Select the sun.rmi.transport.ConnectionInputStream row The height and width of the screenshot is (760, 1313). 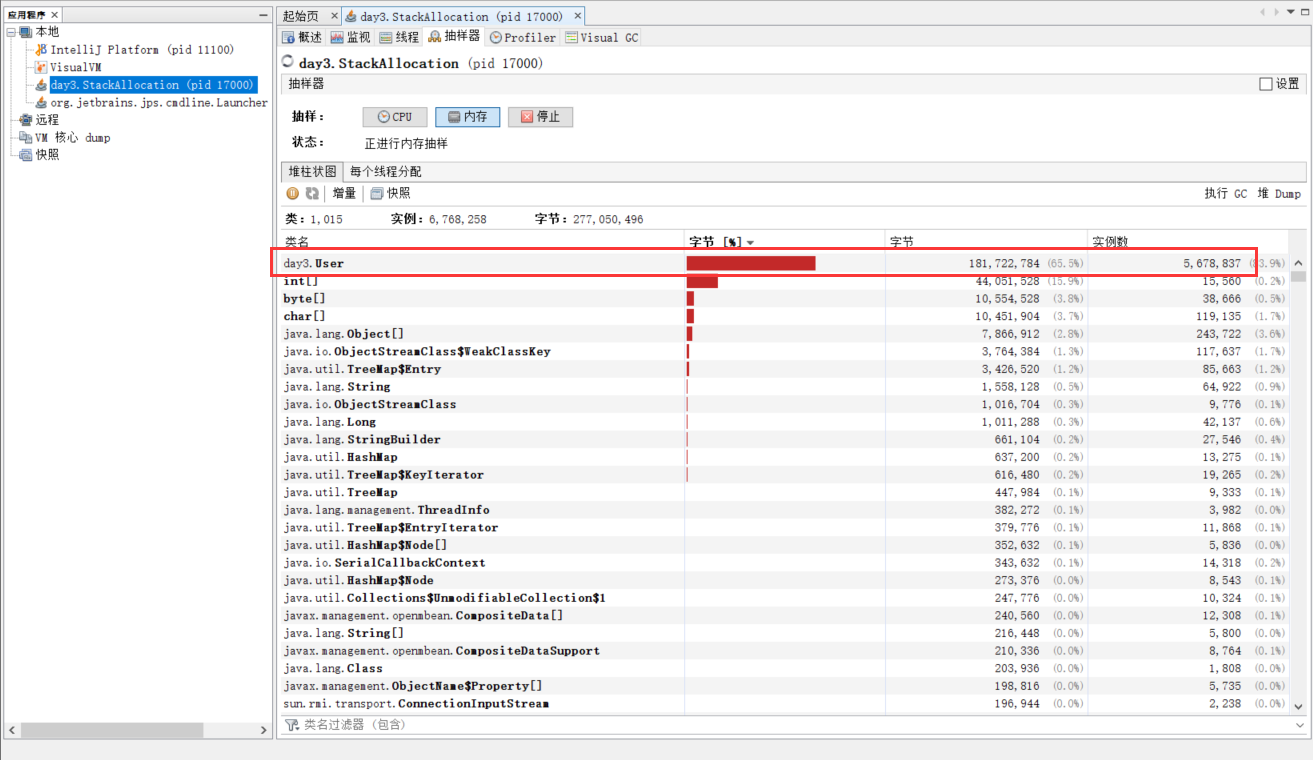(x=786, y=703)
